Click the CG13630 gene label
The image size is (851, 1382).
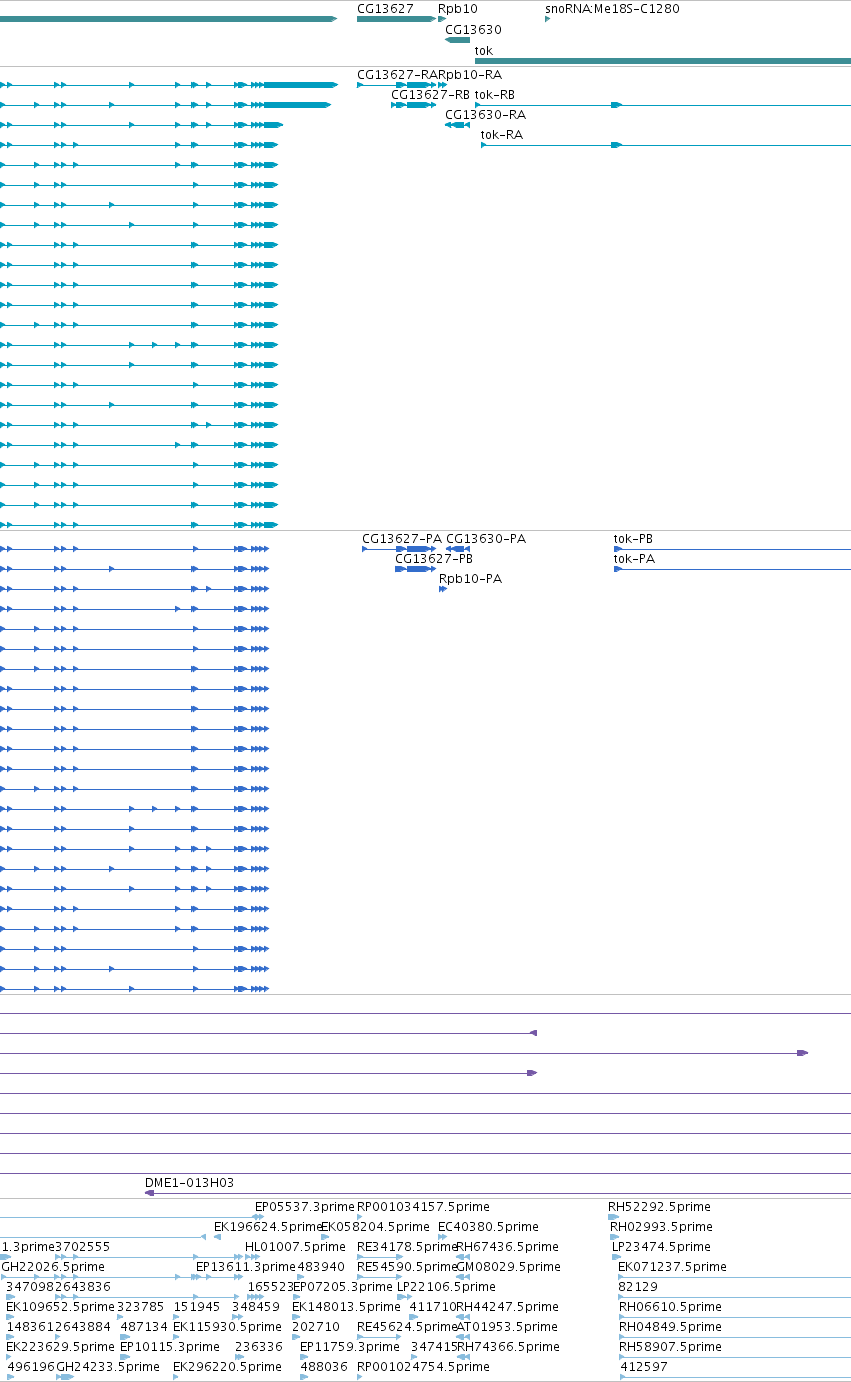tap(473, 30)
